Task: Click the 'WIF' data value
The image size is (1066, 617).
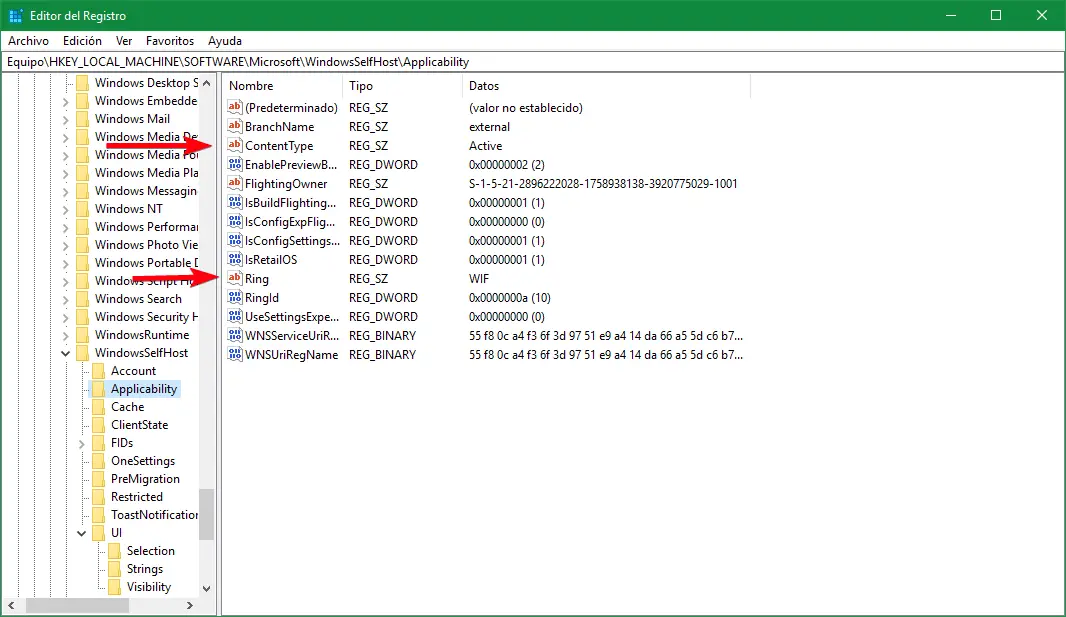Action: [479, 279]
